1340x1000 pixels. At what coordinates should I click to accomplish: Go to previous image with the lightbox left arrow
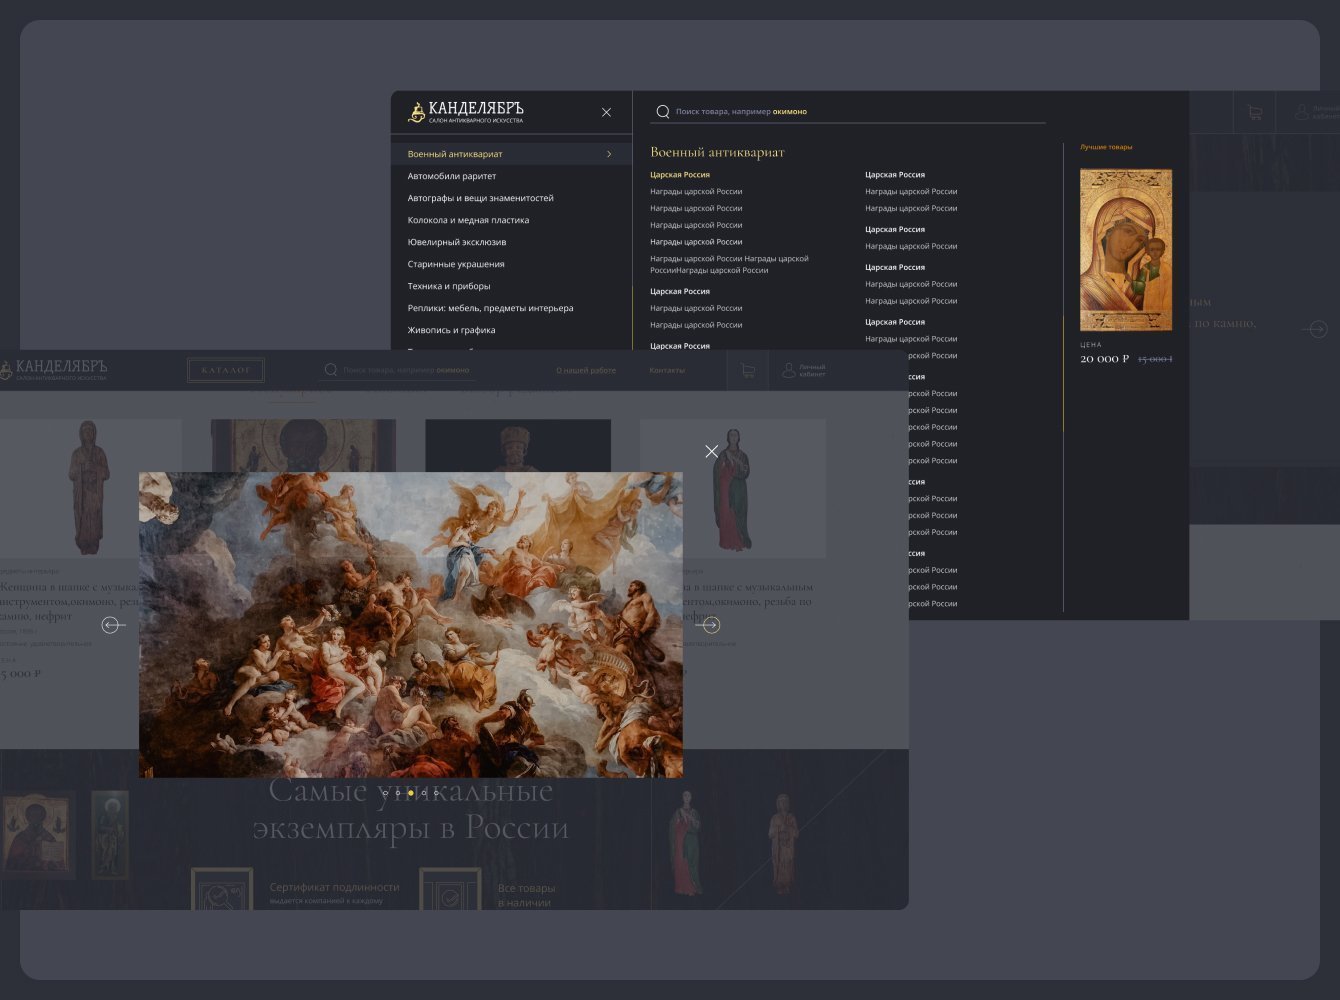[x=113, y=625]
